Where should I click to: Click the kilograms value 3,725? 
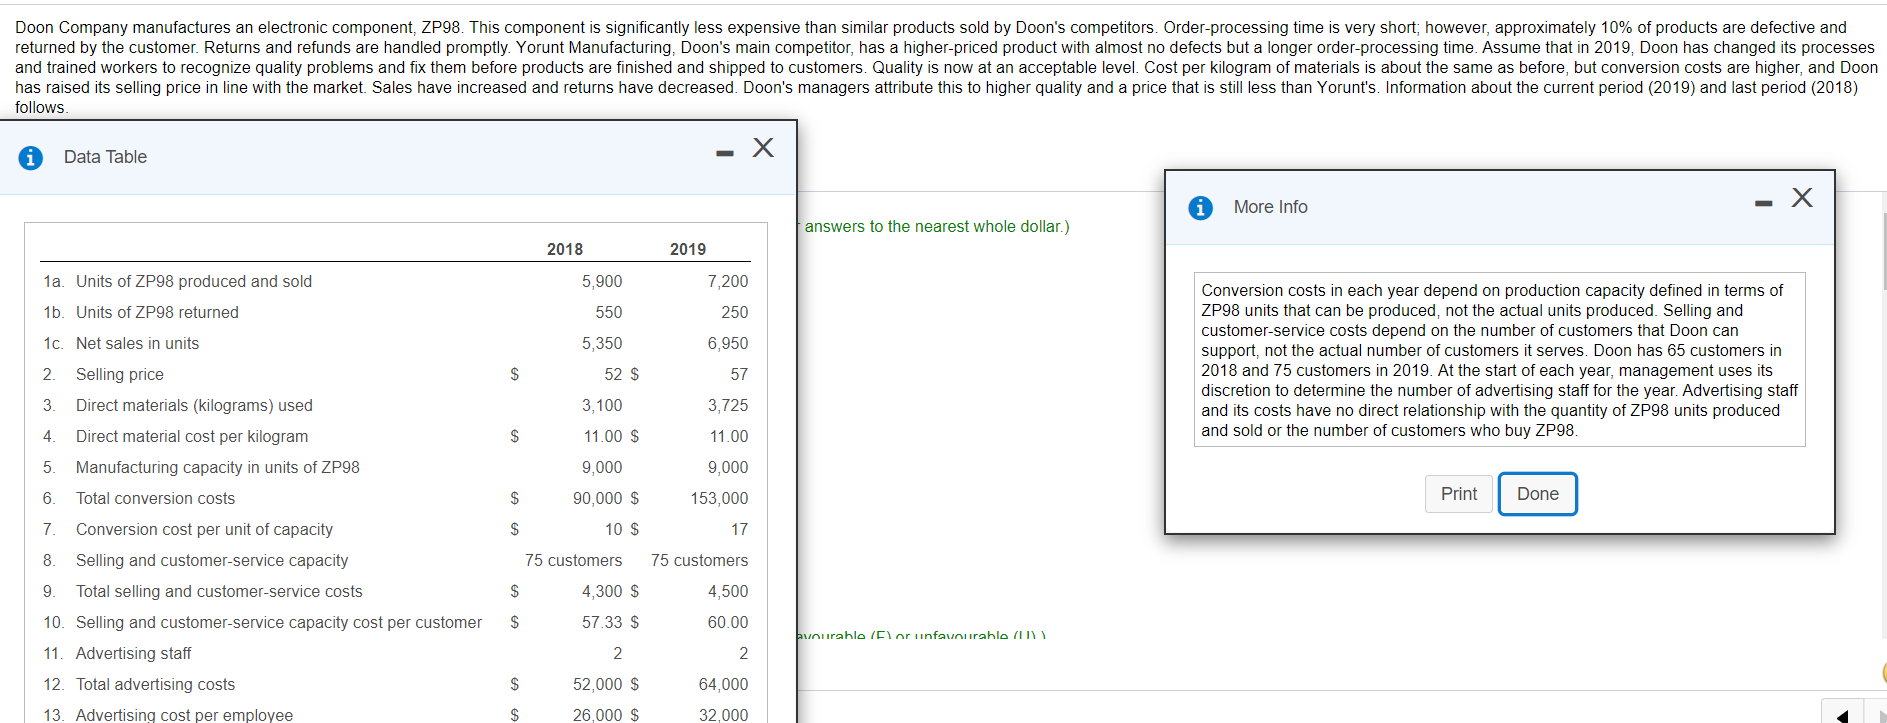click(x=728, y=406)
